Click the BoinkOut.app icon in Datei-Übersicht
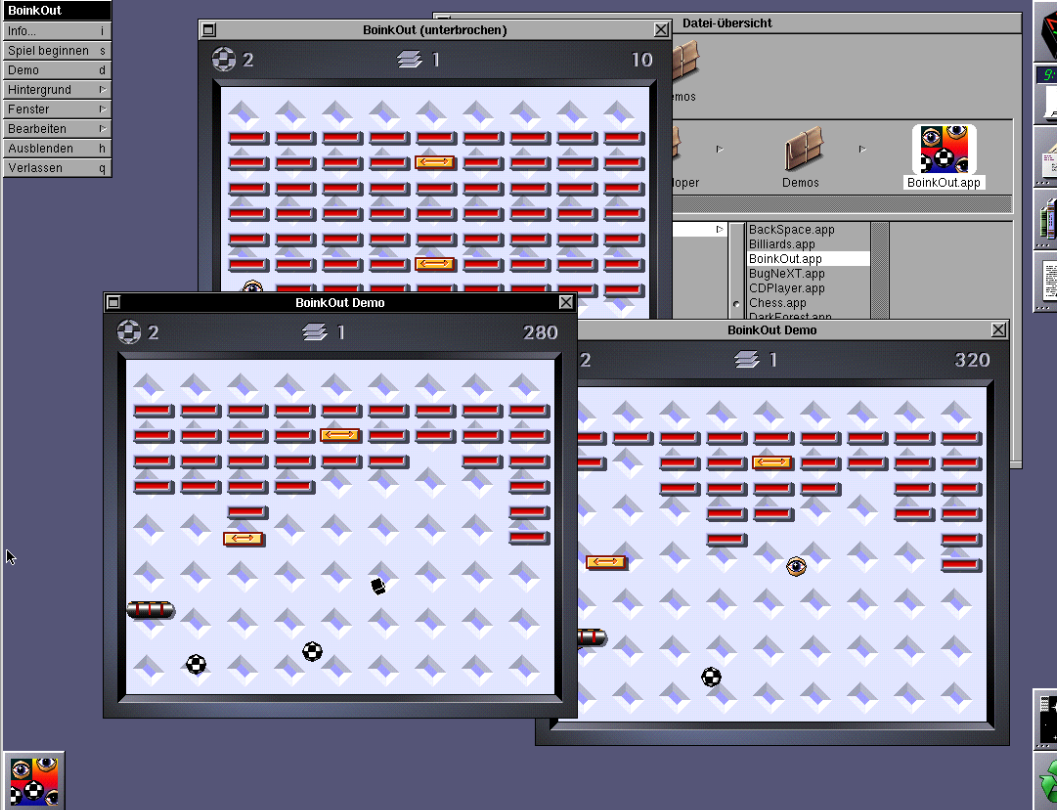The width and height of the screenshot is (1057, 810). coord(944,150)
